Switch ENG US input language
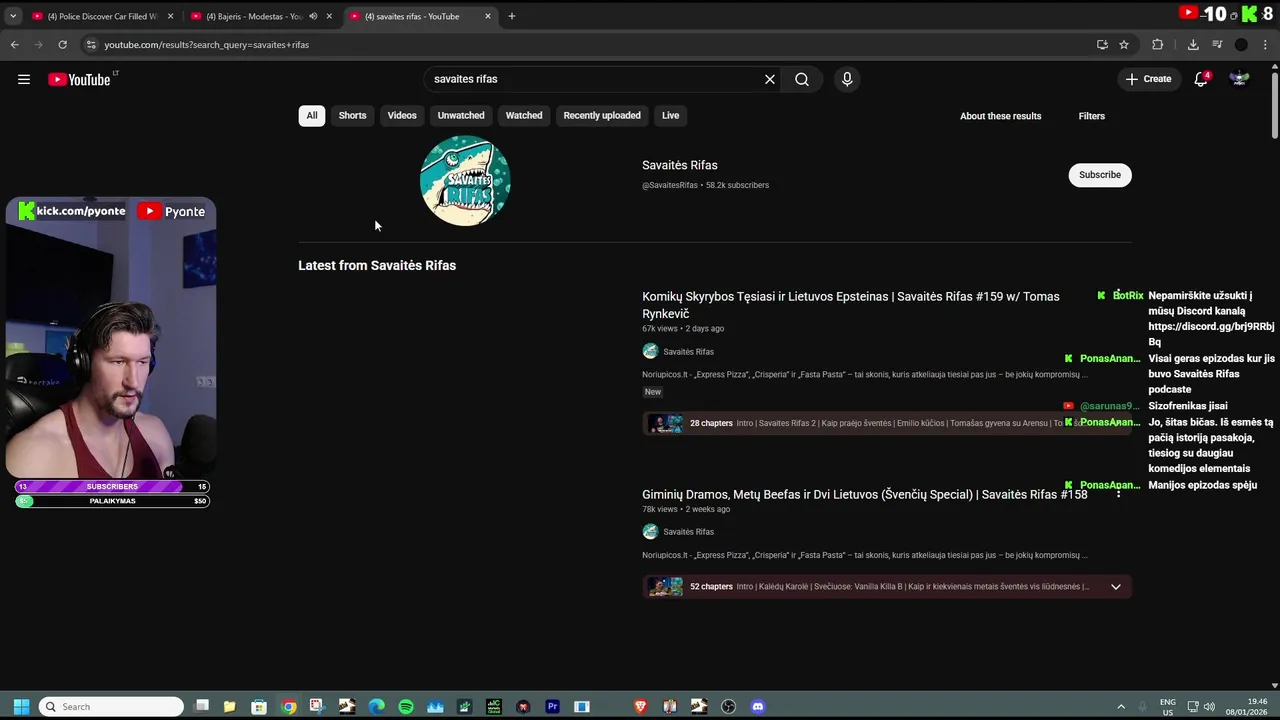Viewport: 1280px width, 720px height. click(x=1168, y=706)
